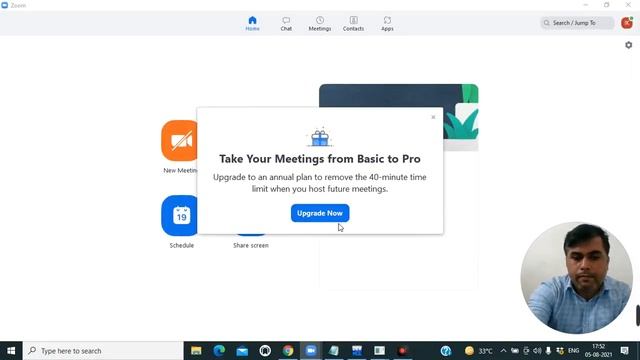Open the Apps tab

tap(387, 24)
